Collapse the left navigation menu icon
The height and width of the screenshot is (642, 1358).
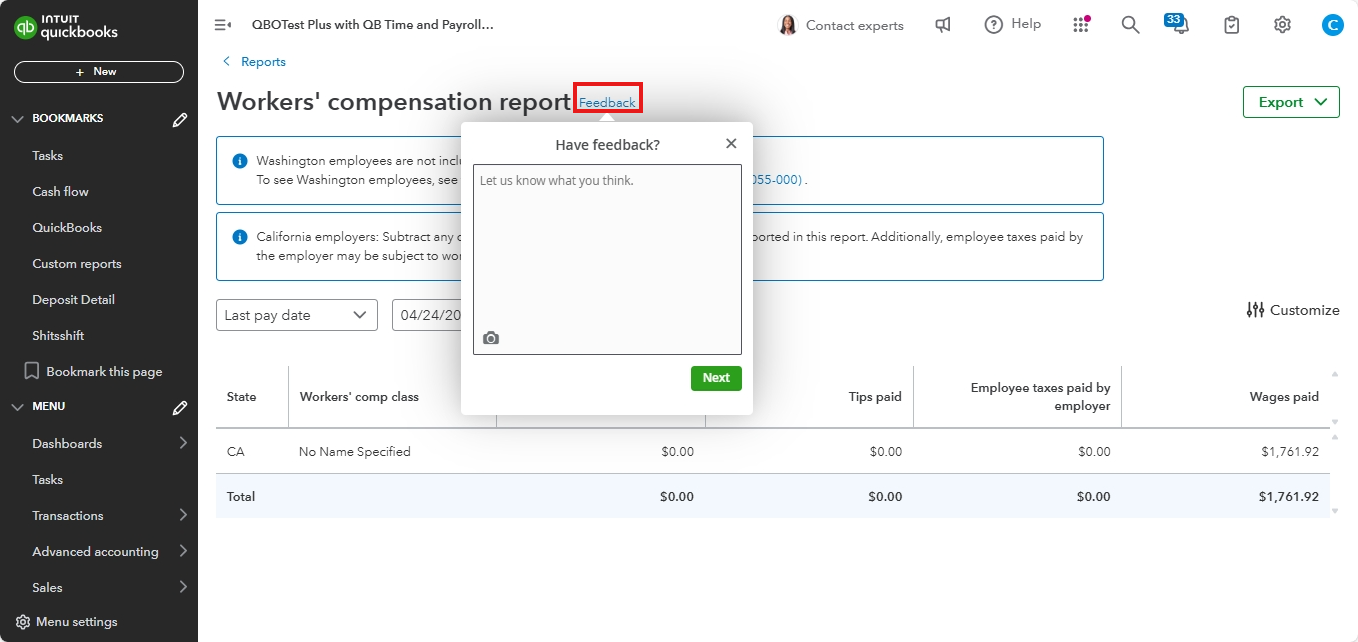pyautogui.click(x=223, y=25)
